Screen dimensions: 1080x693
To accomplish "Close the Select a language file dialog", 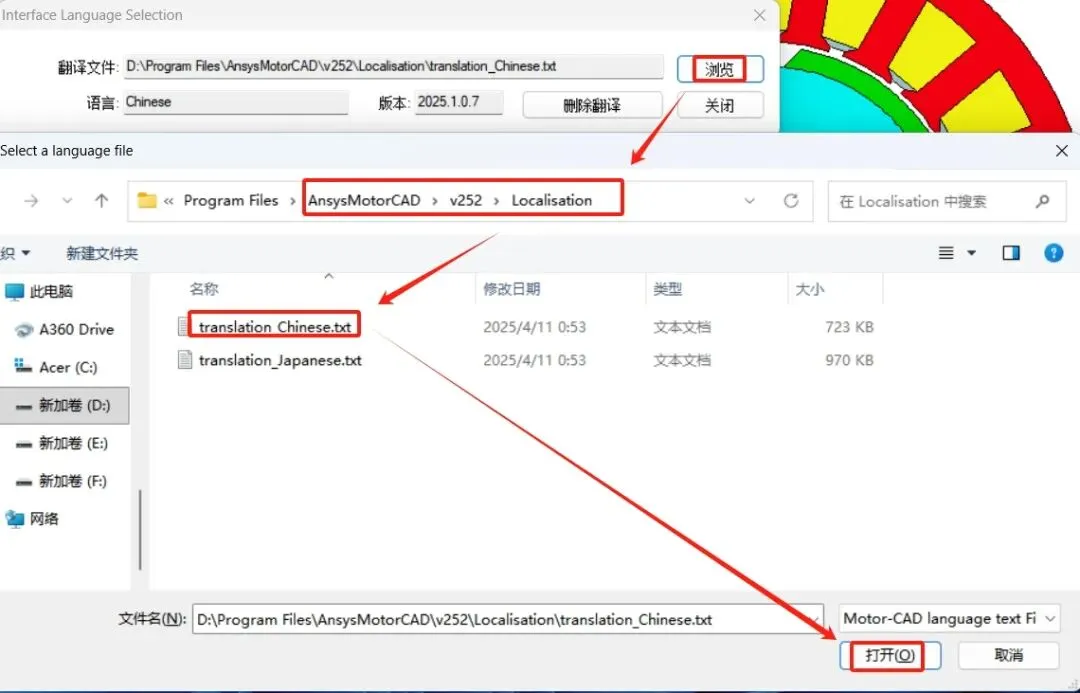I will pos(1061,151).
